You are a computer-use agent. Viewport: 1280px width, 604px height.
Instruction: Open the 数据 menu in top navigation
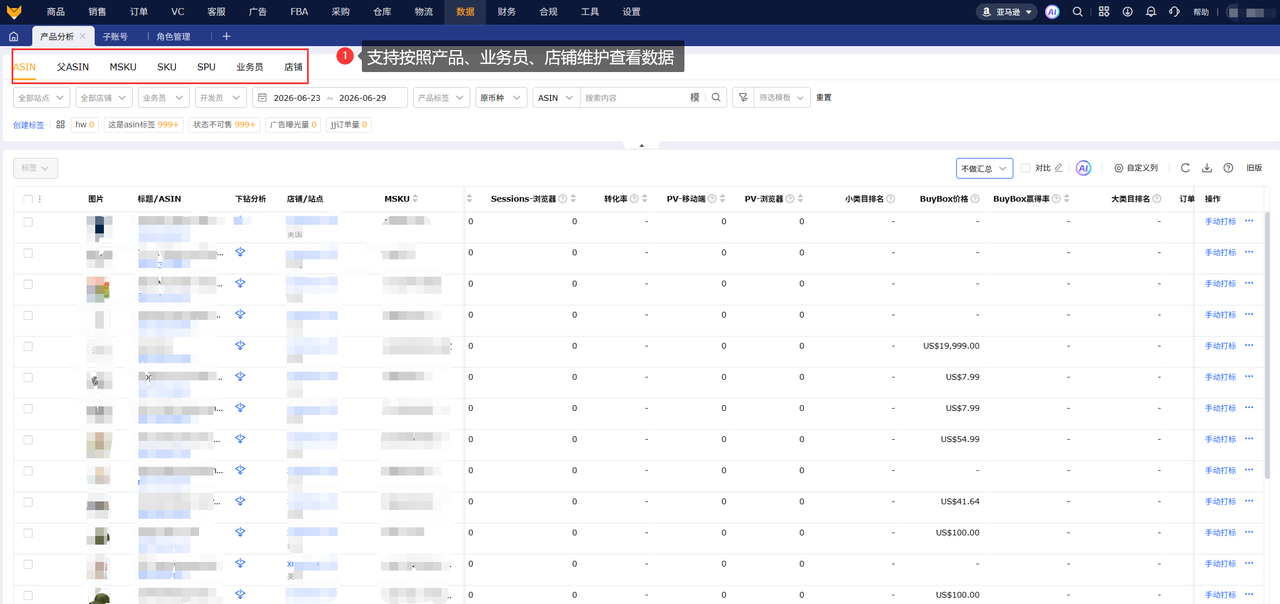coord(465,12)
